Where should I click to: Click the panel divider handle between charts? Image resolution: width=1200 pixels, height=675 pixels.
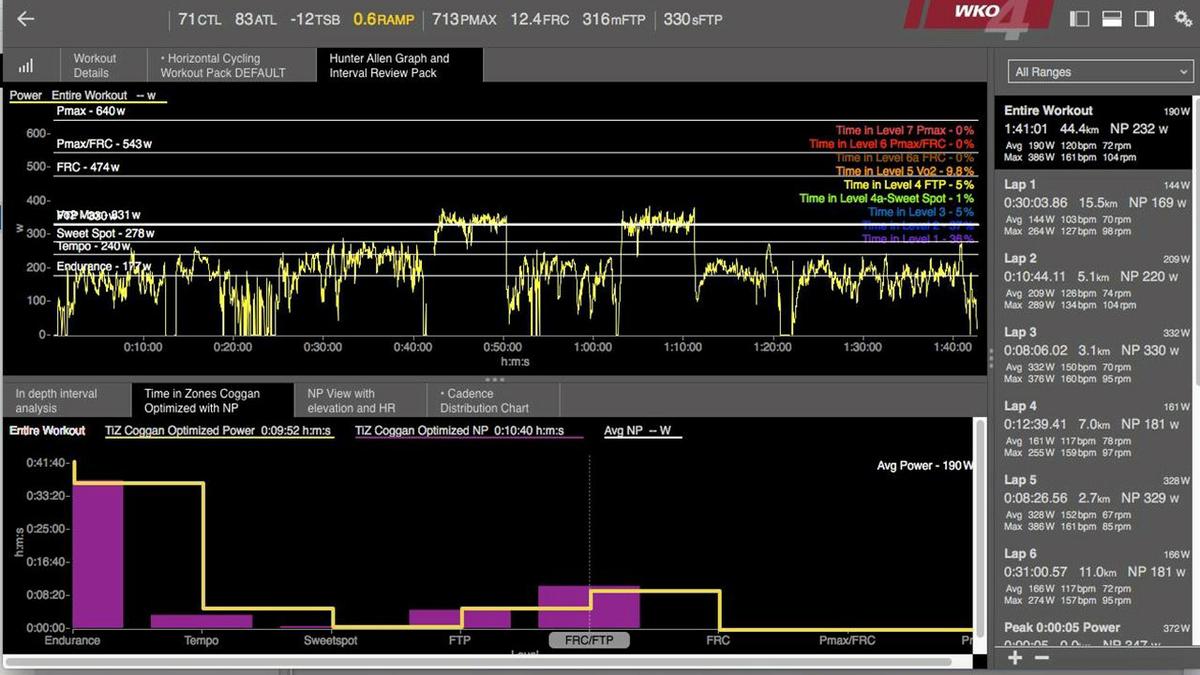494,380
